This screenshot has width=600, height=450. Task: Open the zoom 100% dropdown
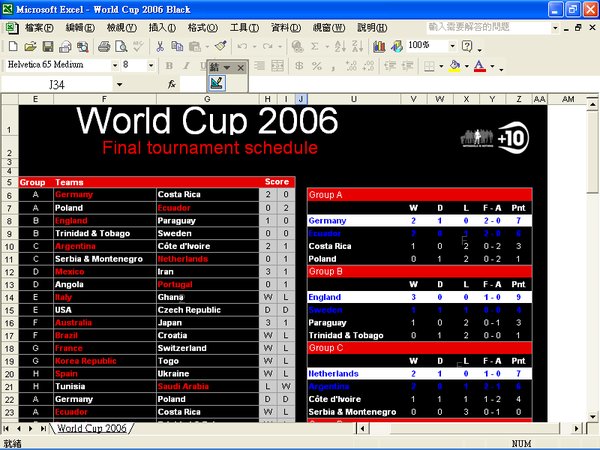click(452, 46)
